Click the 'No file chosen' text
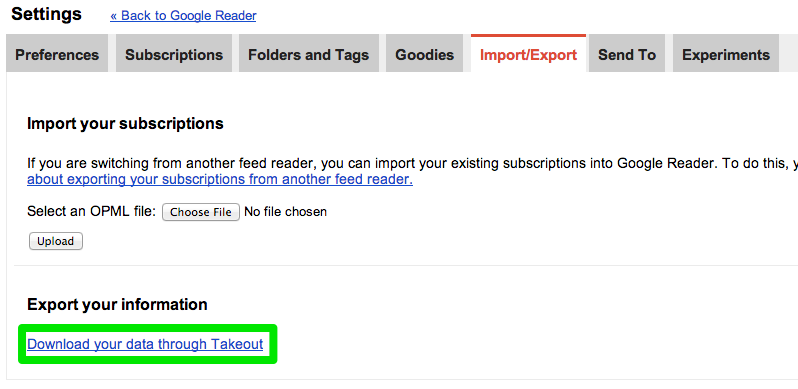The height and width of the screenshot is (389, 798). 286,211
